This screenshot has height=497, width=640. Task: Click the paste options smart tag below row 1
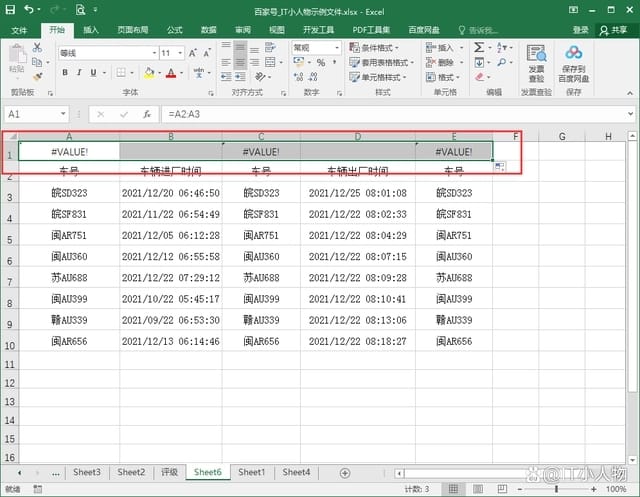coord(499,166)
